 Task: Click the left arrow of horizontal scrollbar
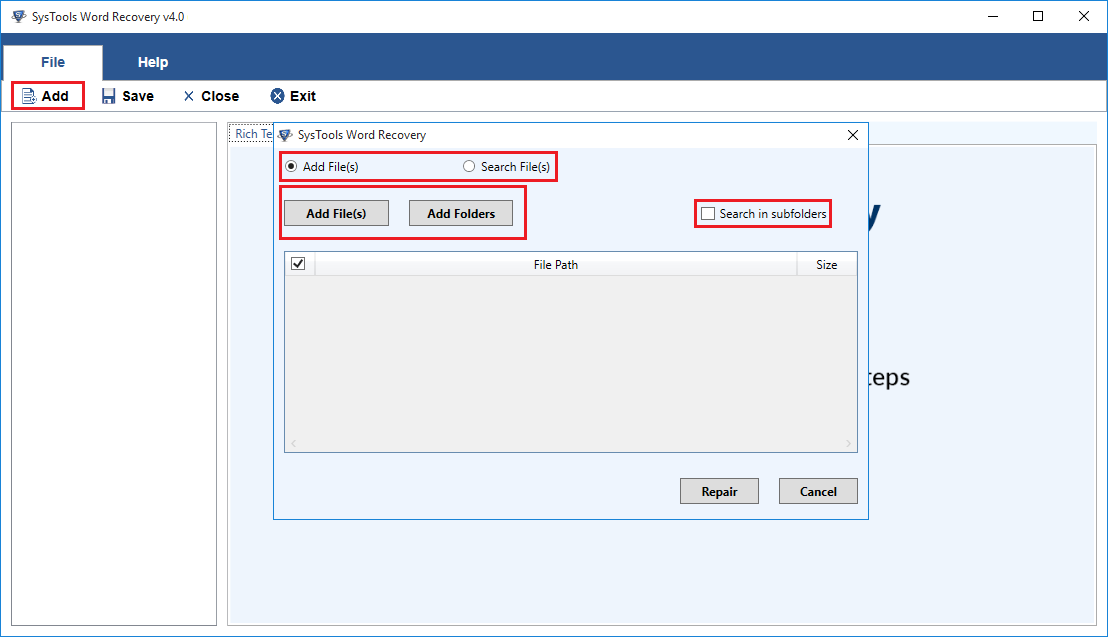tap(293, 444)
